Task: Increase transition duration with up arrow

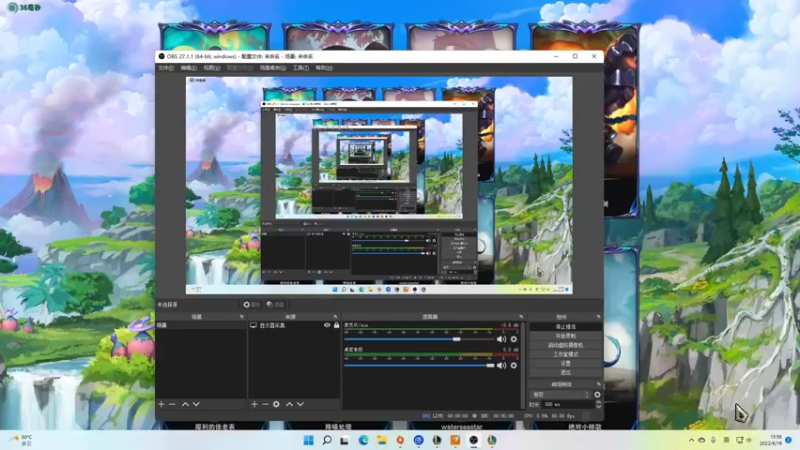Action: [598, 402]
